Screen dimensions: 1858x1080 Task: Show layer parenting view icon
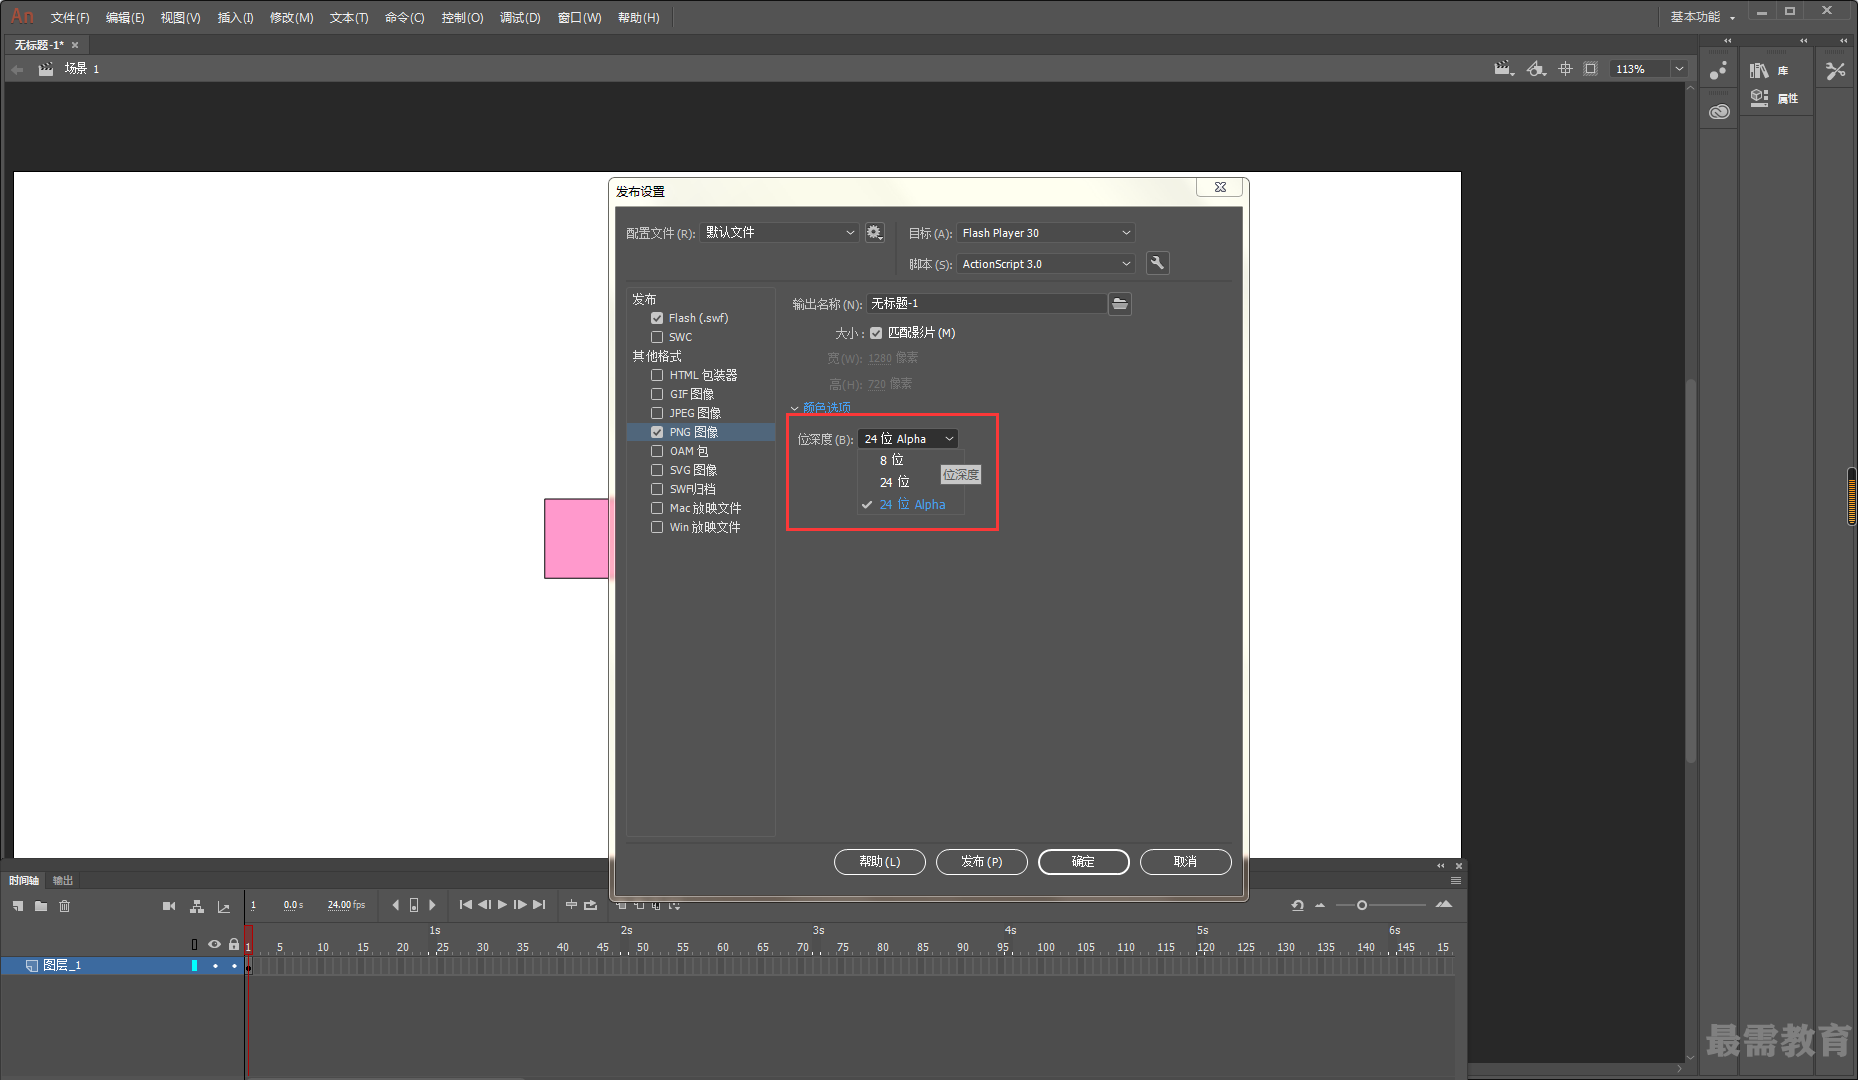[197, 906]
